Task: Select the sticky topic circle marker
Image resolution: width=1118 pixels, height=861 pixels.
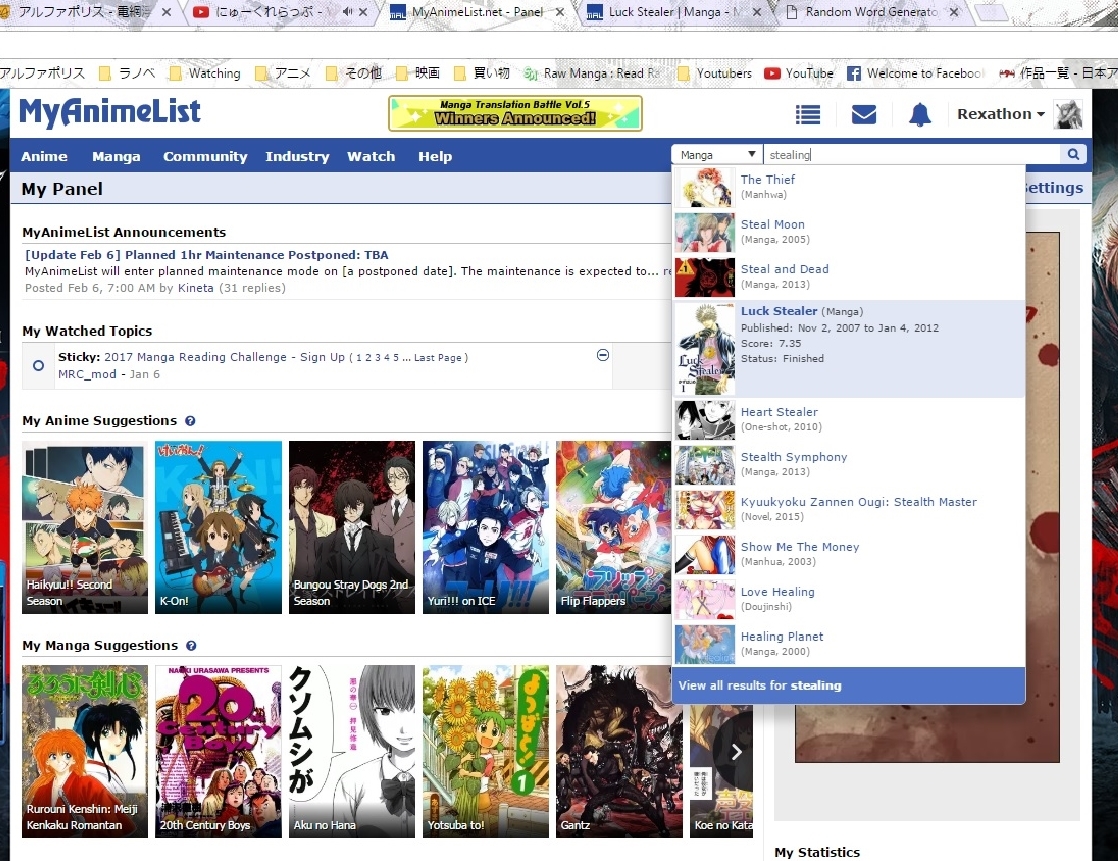Action: [x=39, y=366]
